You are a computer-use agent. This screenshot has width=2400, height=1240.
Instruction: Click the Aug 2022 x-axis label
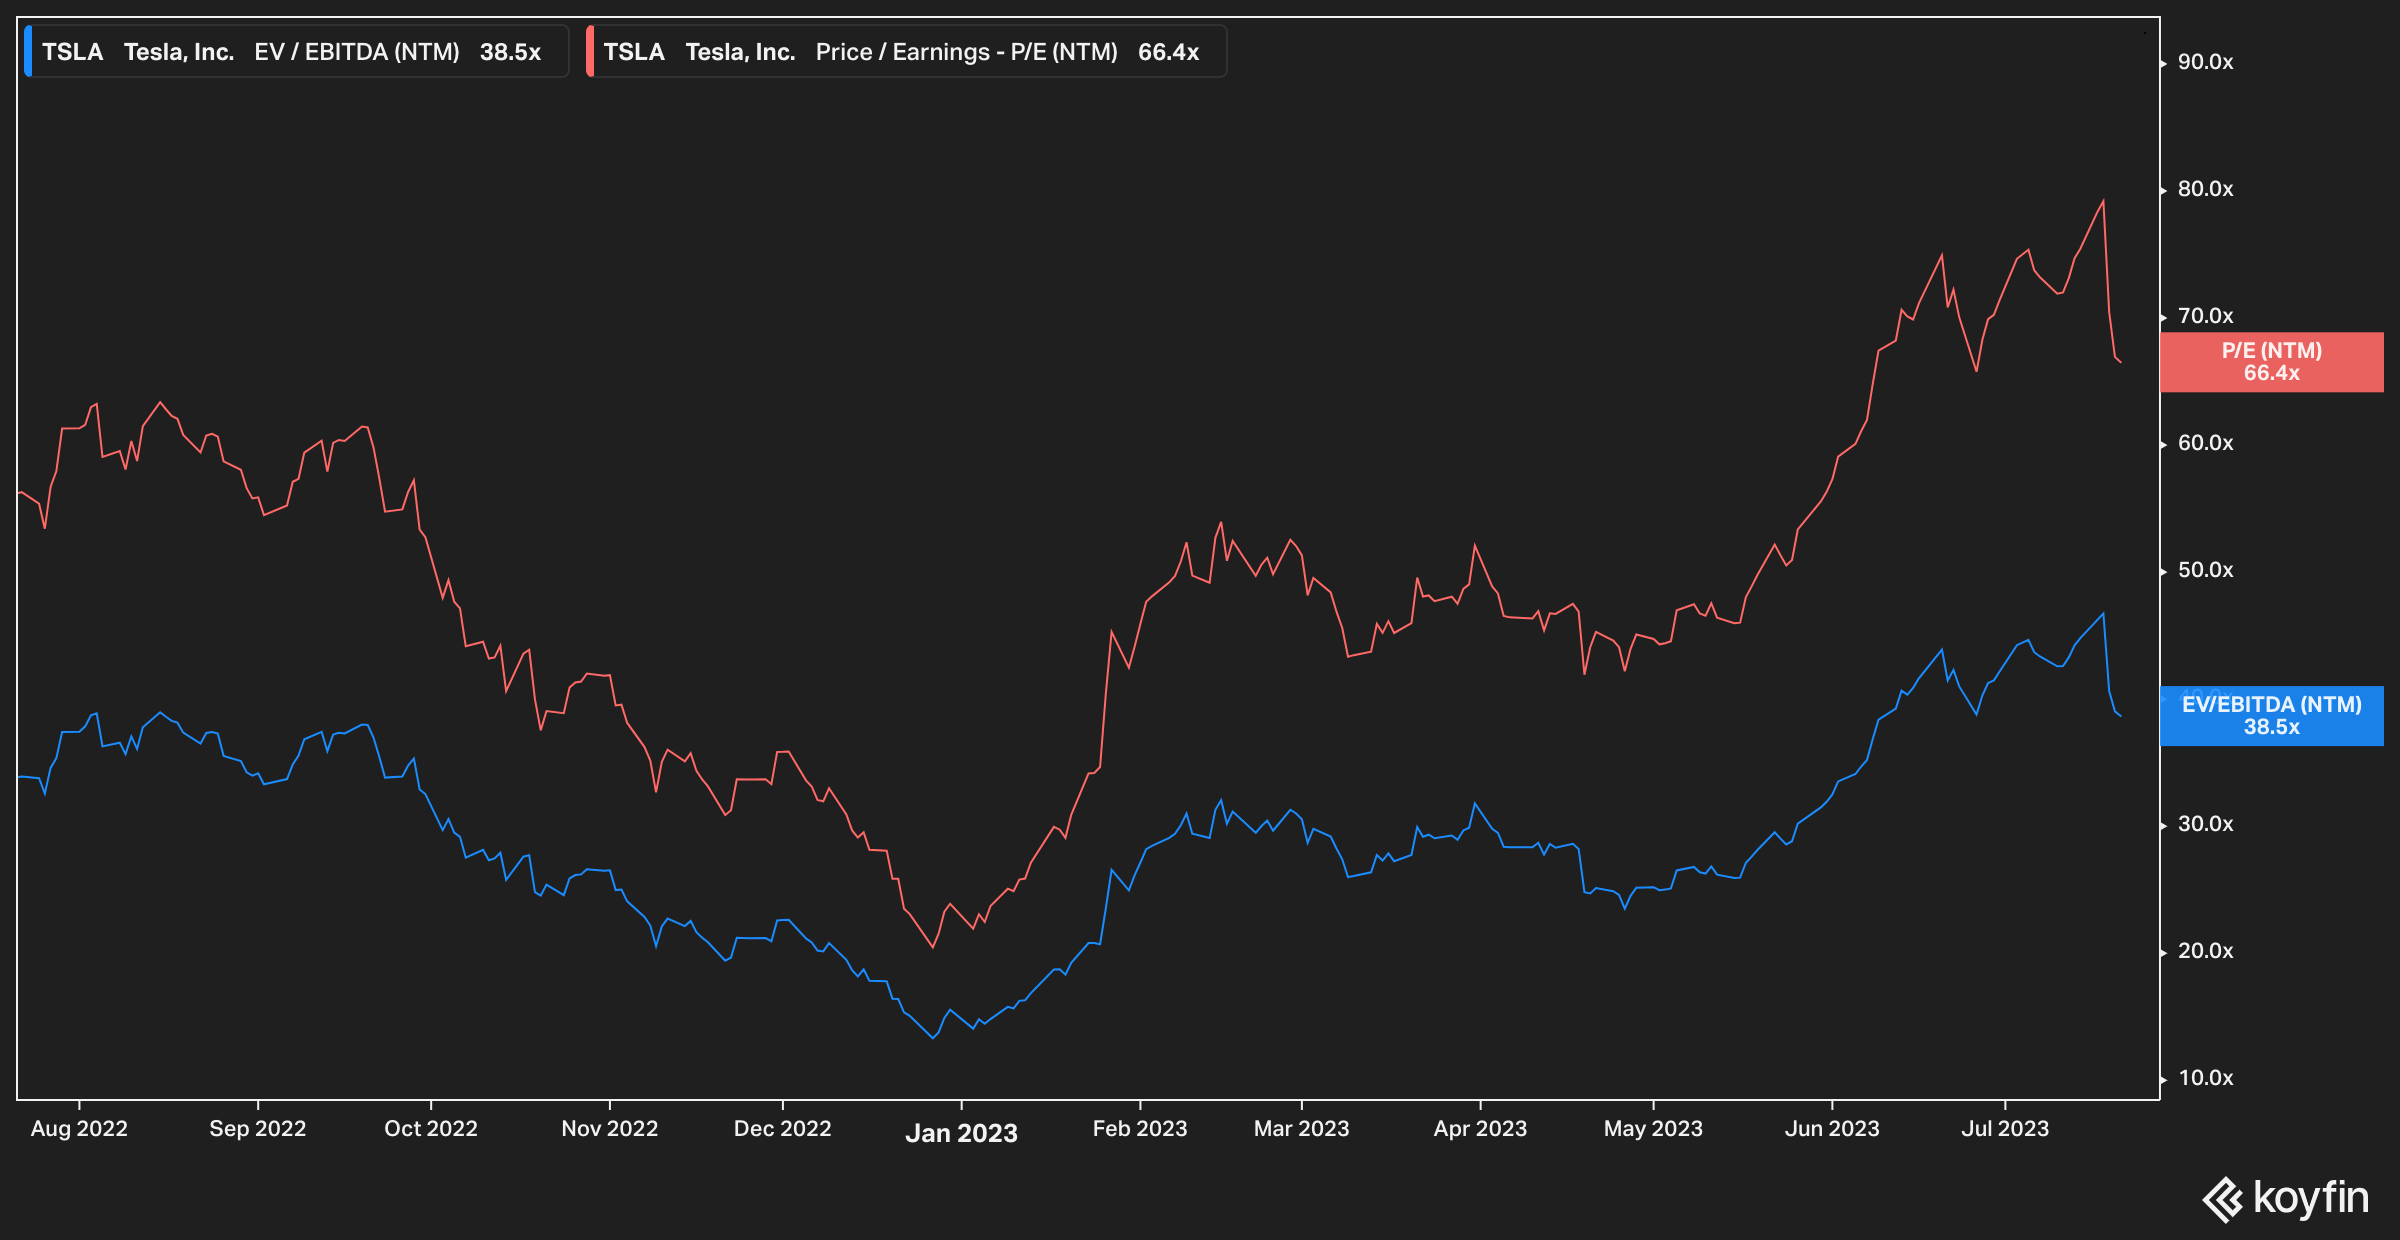tap(79, 1129)
